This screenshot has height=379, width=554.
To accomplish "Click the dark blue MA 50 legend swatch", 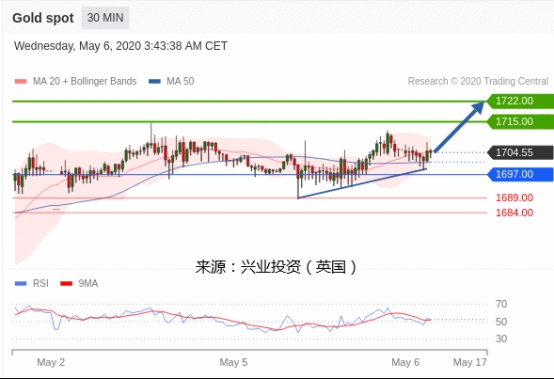I will [x=154, y=82].
